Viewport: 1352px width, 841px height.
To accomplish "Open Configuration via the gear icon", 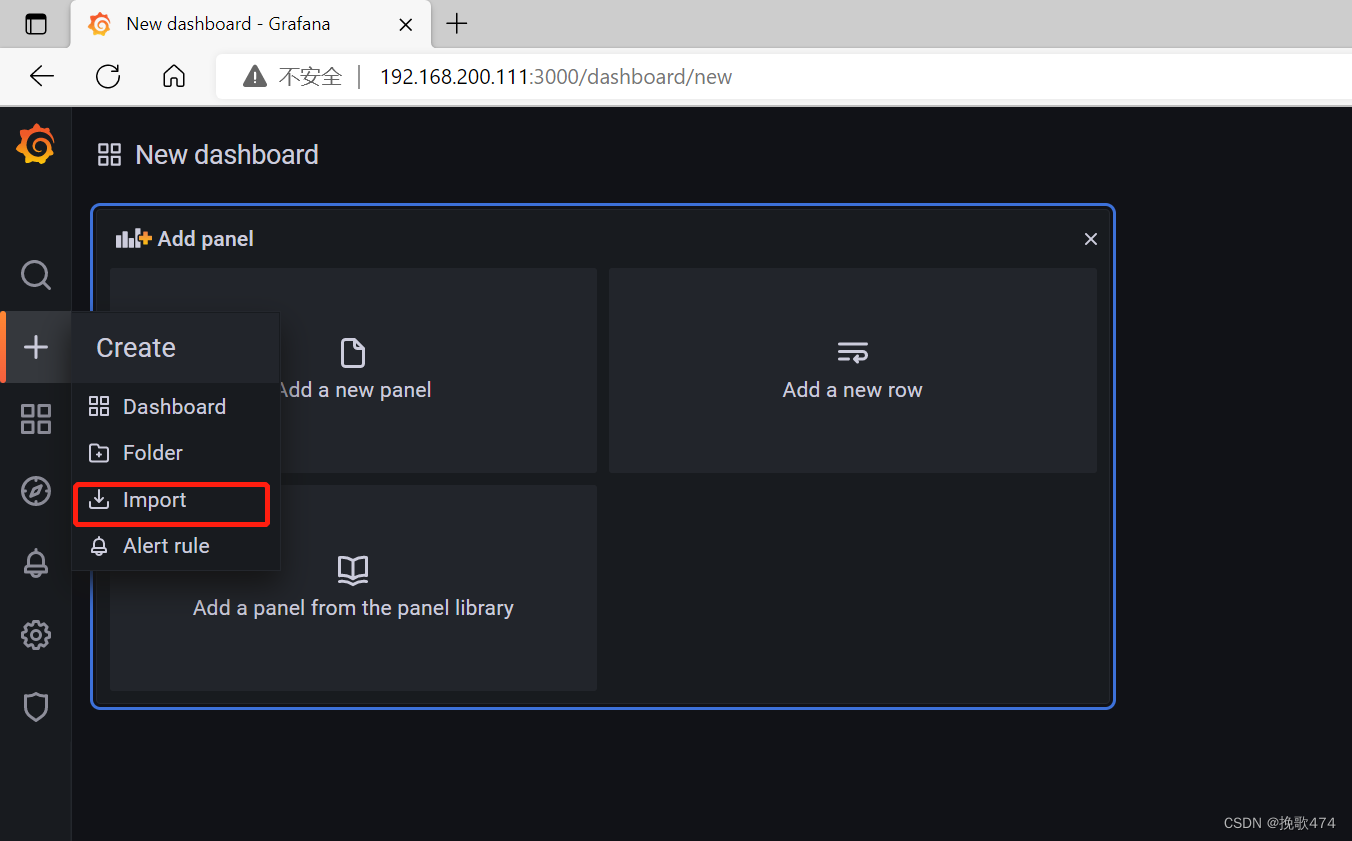I will coord(36,635).
